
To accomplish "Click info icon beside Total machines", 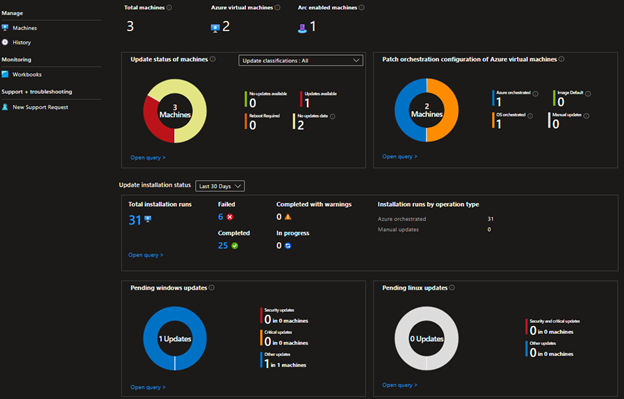I will pyautogui.click(x=170, y=8).
